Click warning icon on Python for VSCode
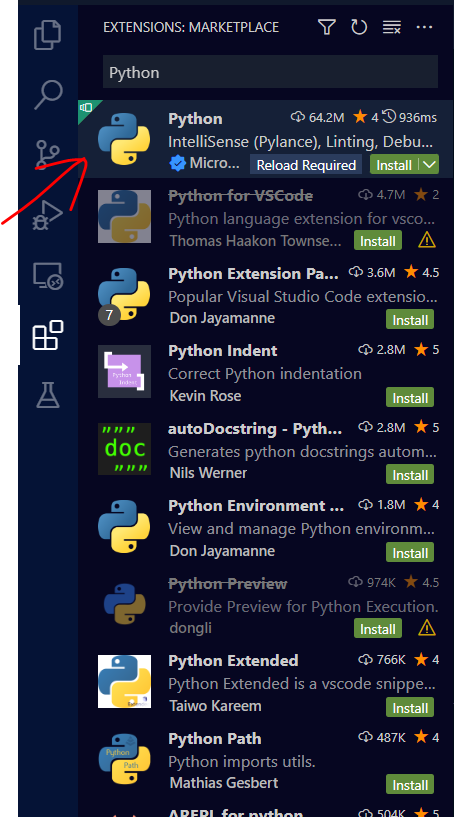454x817 pixels. [427, 240]
